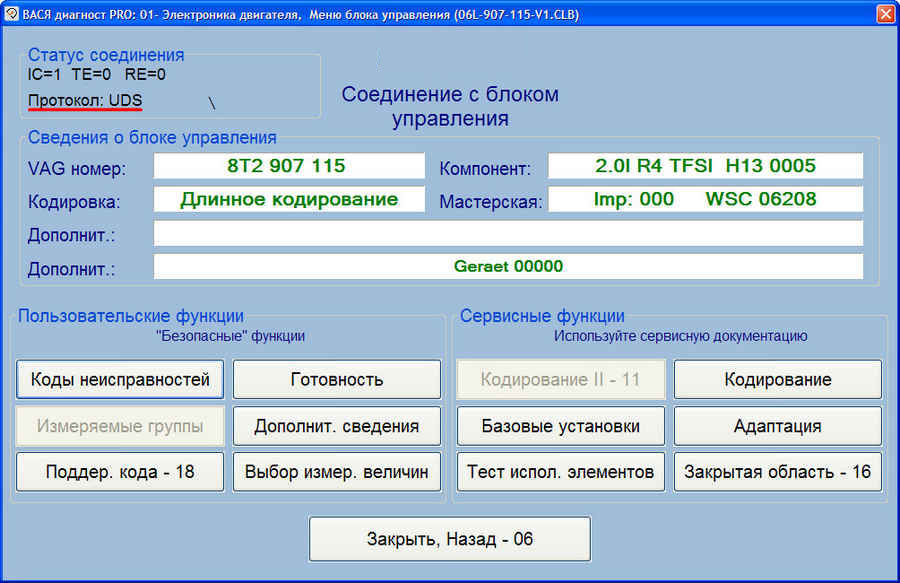The image size is (900, 583).
Task: Click the empty first Дополнит. field
Action: pos(508,234)
